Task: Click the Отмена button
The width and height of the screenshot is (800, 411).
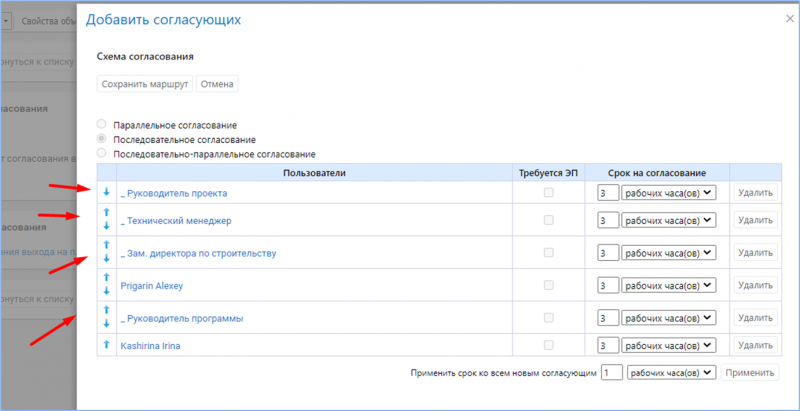Action: [x=217, y=85]
